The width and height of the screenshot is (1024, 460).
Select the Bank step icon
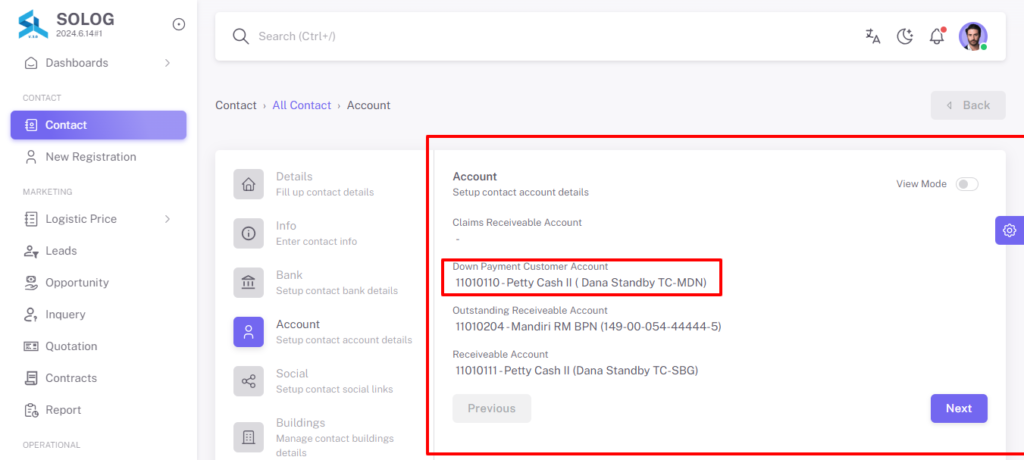249,283
